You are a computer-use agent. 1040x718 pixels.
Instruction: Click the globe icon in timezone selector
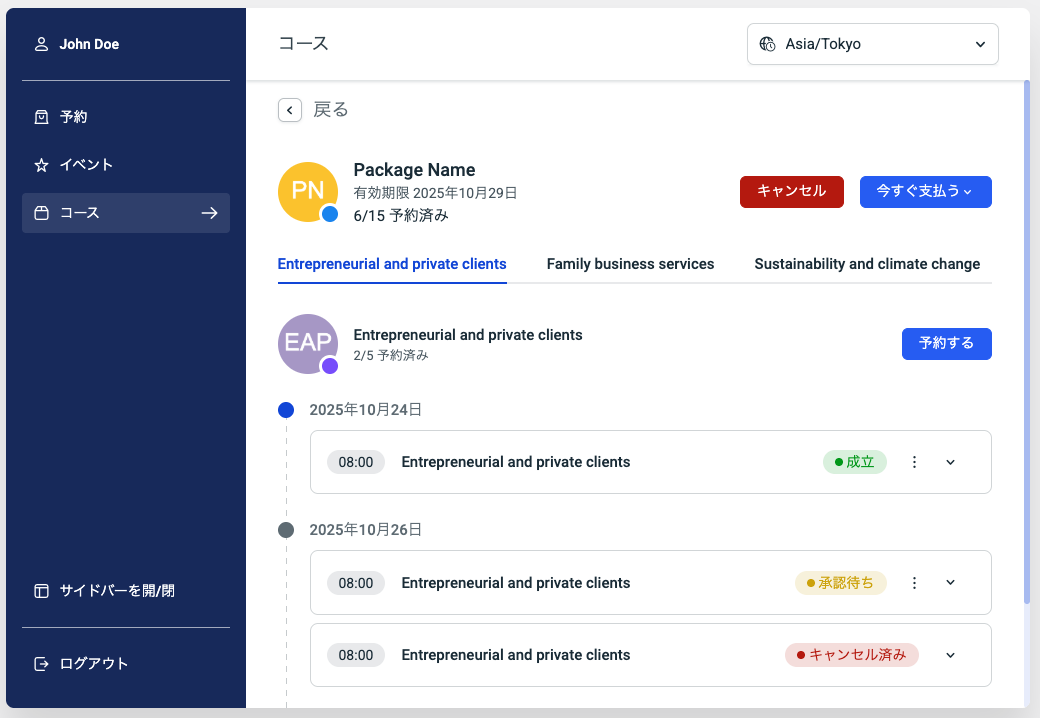(x=768, y=44)
